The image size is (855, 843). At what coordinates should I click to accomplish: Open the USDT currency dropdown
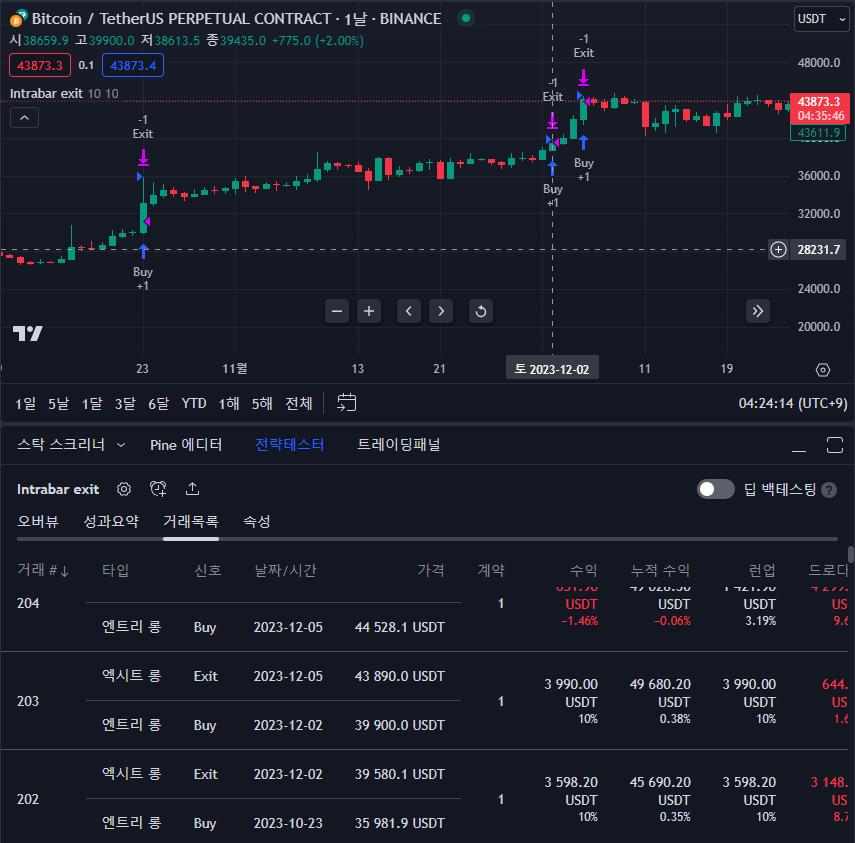[x=821, y=19]
